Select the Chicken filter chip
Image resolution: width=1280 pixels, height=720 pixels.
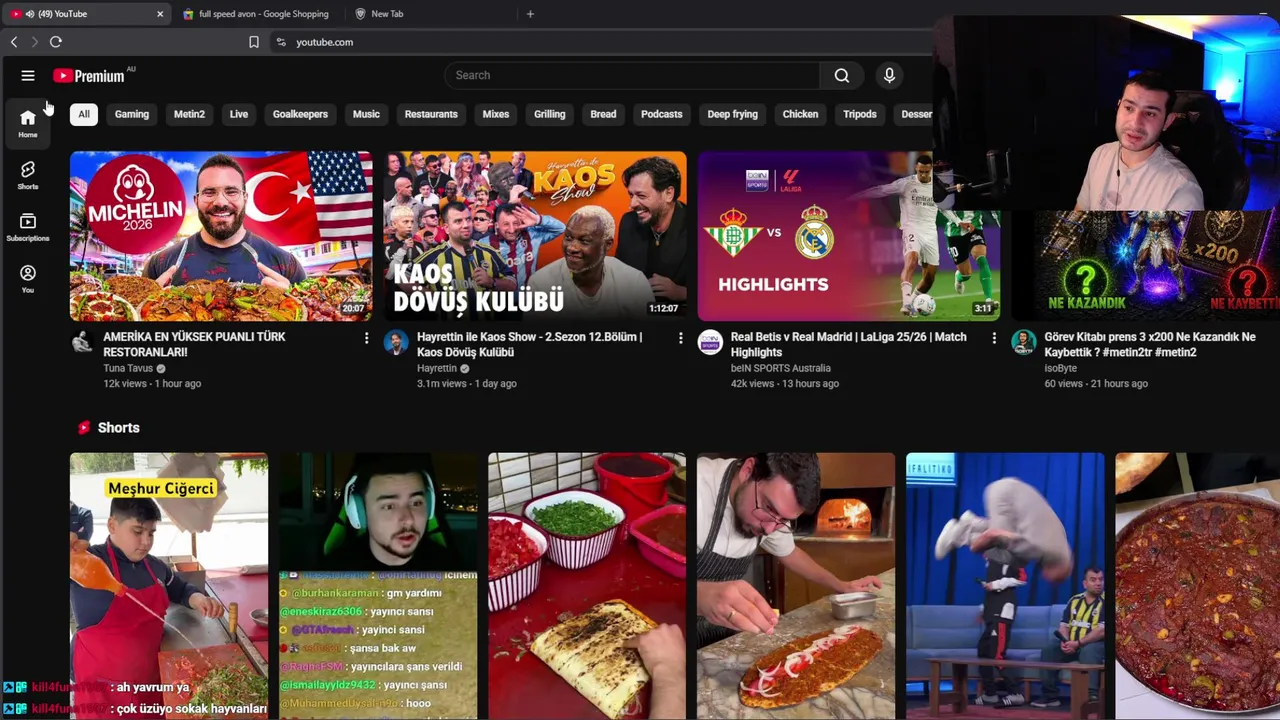(x=800, y=114)
